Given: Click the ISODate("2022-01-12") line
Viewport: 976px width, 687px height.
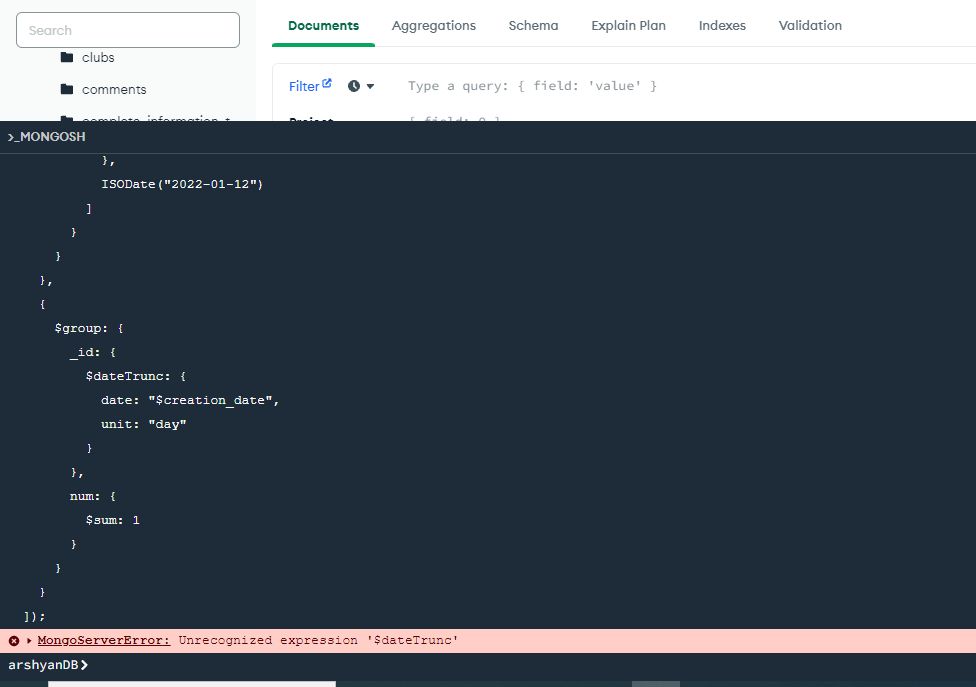Looking at the screenshot, I should pyautogui.click(x=182, y=184).
